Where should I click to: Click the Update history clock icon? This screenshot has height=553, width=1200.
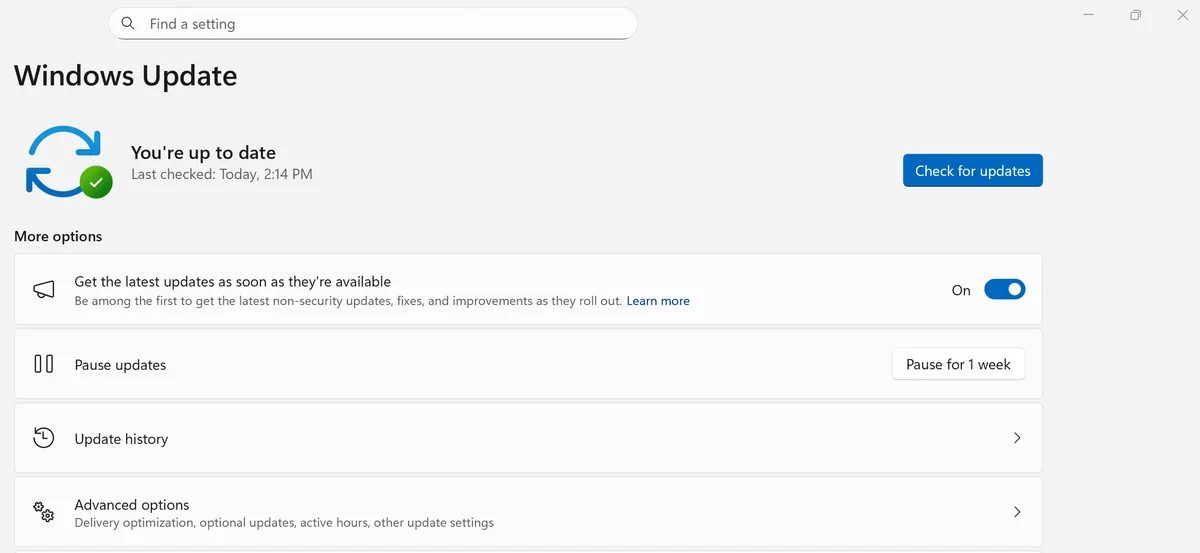tap(44, 437)
